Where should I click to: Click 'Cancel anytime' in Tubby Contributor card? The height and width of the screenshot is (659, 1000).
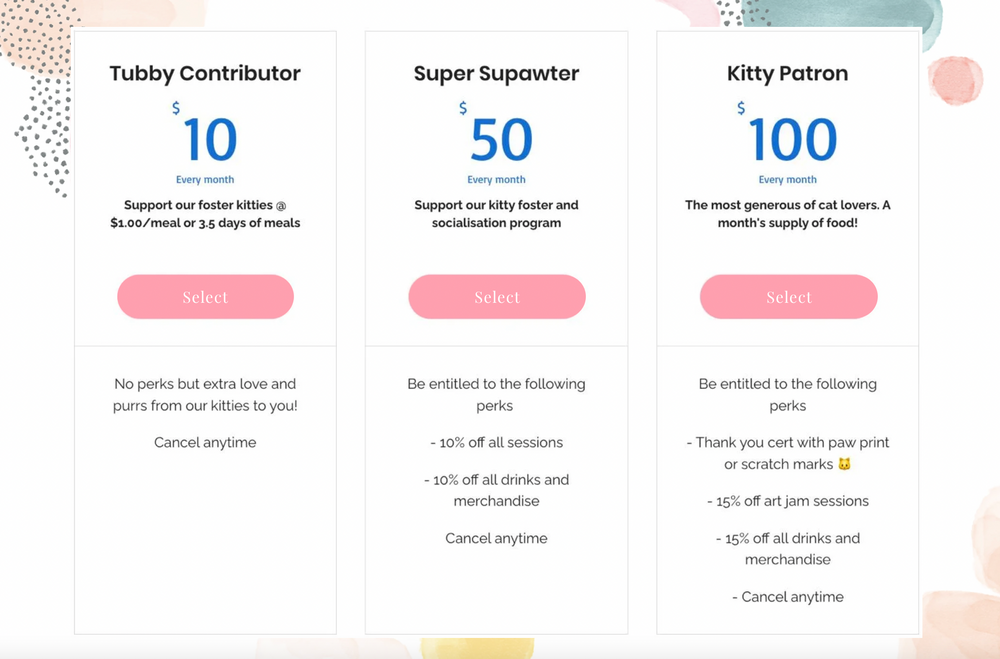(205, 442)
